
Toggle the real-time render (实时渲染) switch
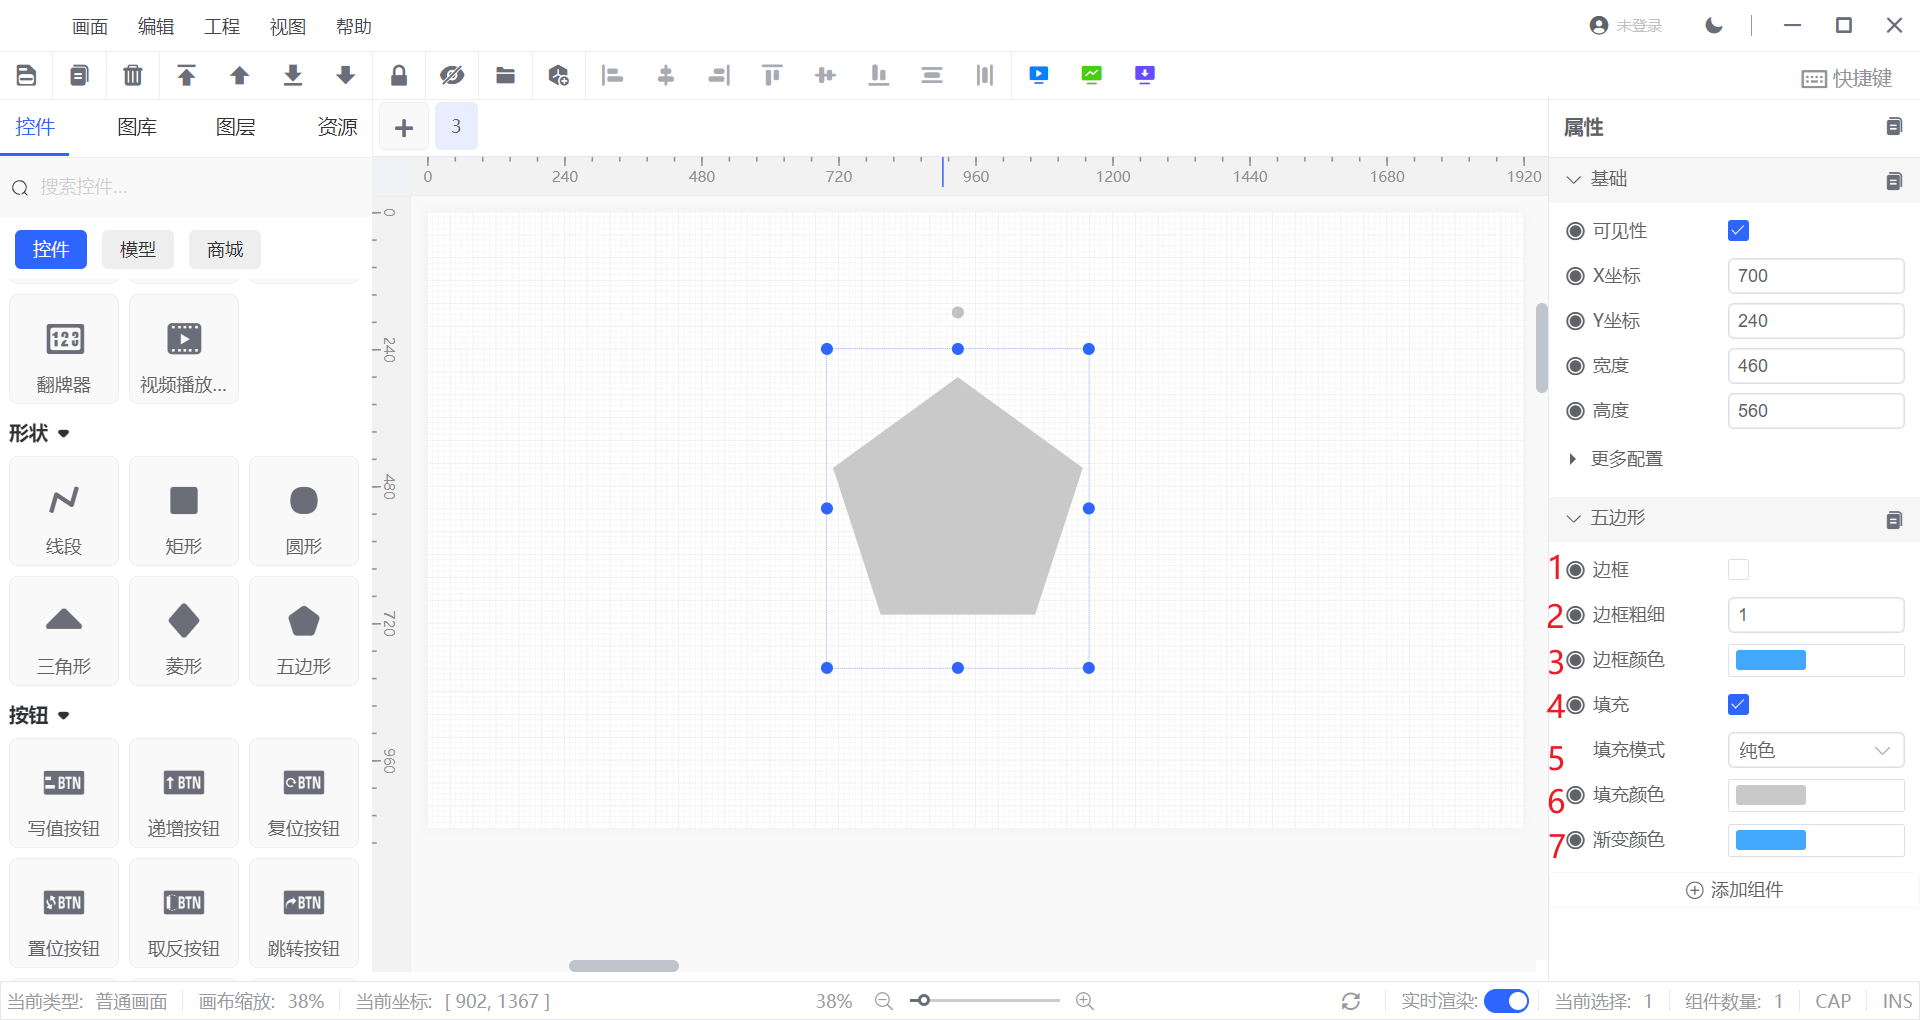pos(1506,1001)
